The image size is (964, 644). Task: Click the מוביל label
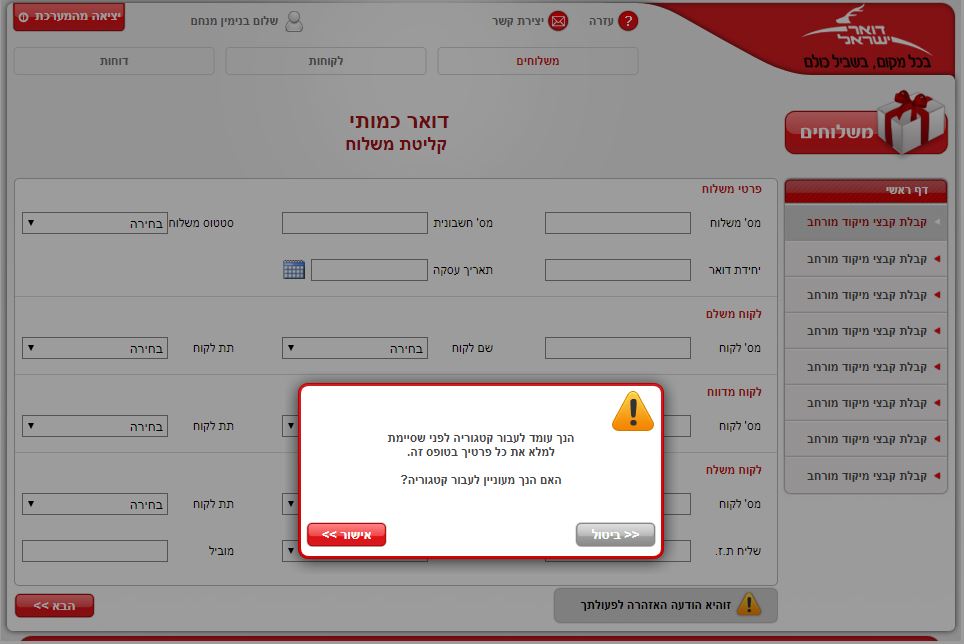tap(221, 551)
